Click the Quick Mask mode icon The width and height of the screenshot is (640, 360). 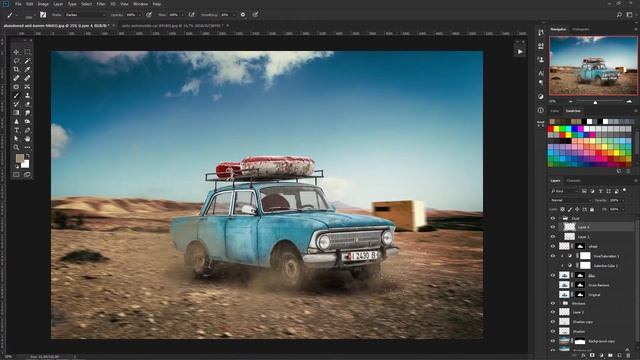pyautogui.click(x=16, y=174)
